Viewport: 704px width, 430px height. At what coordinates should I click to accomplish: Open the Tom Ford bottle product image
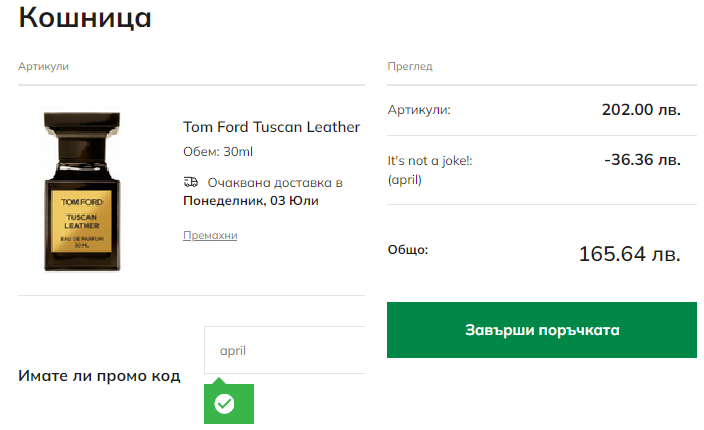(x=82, y=192)
